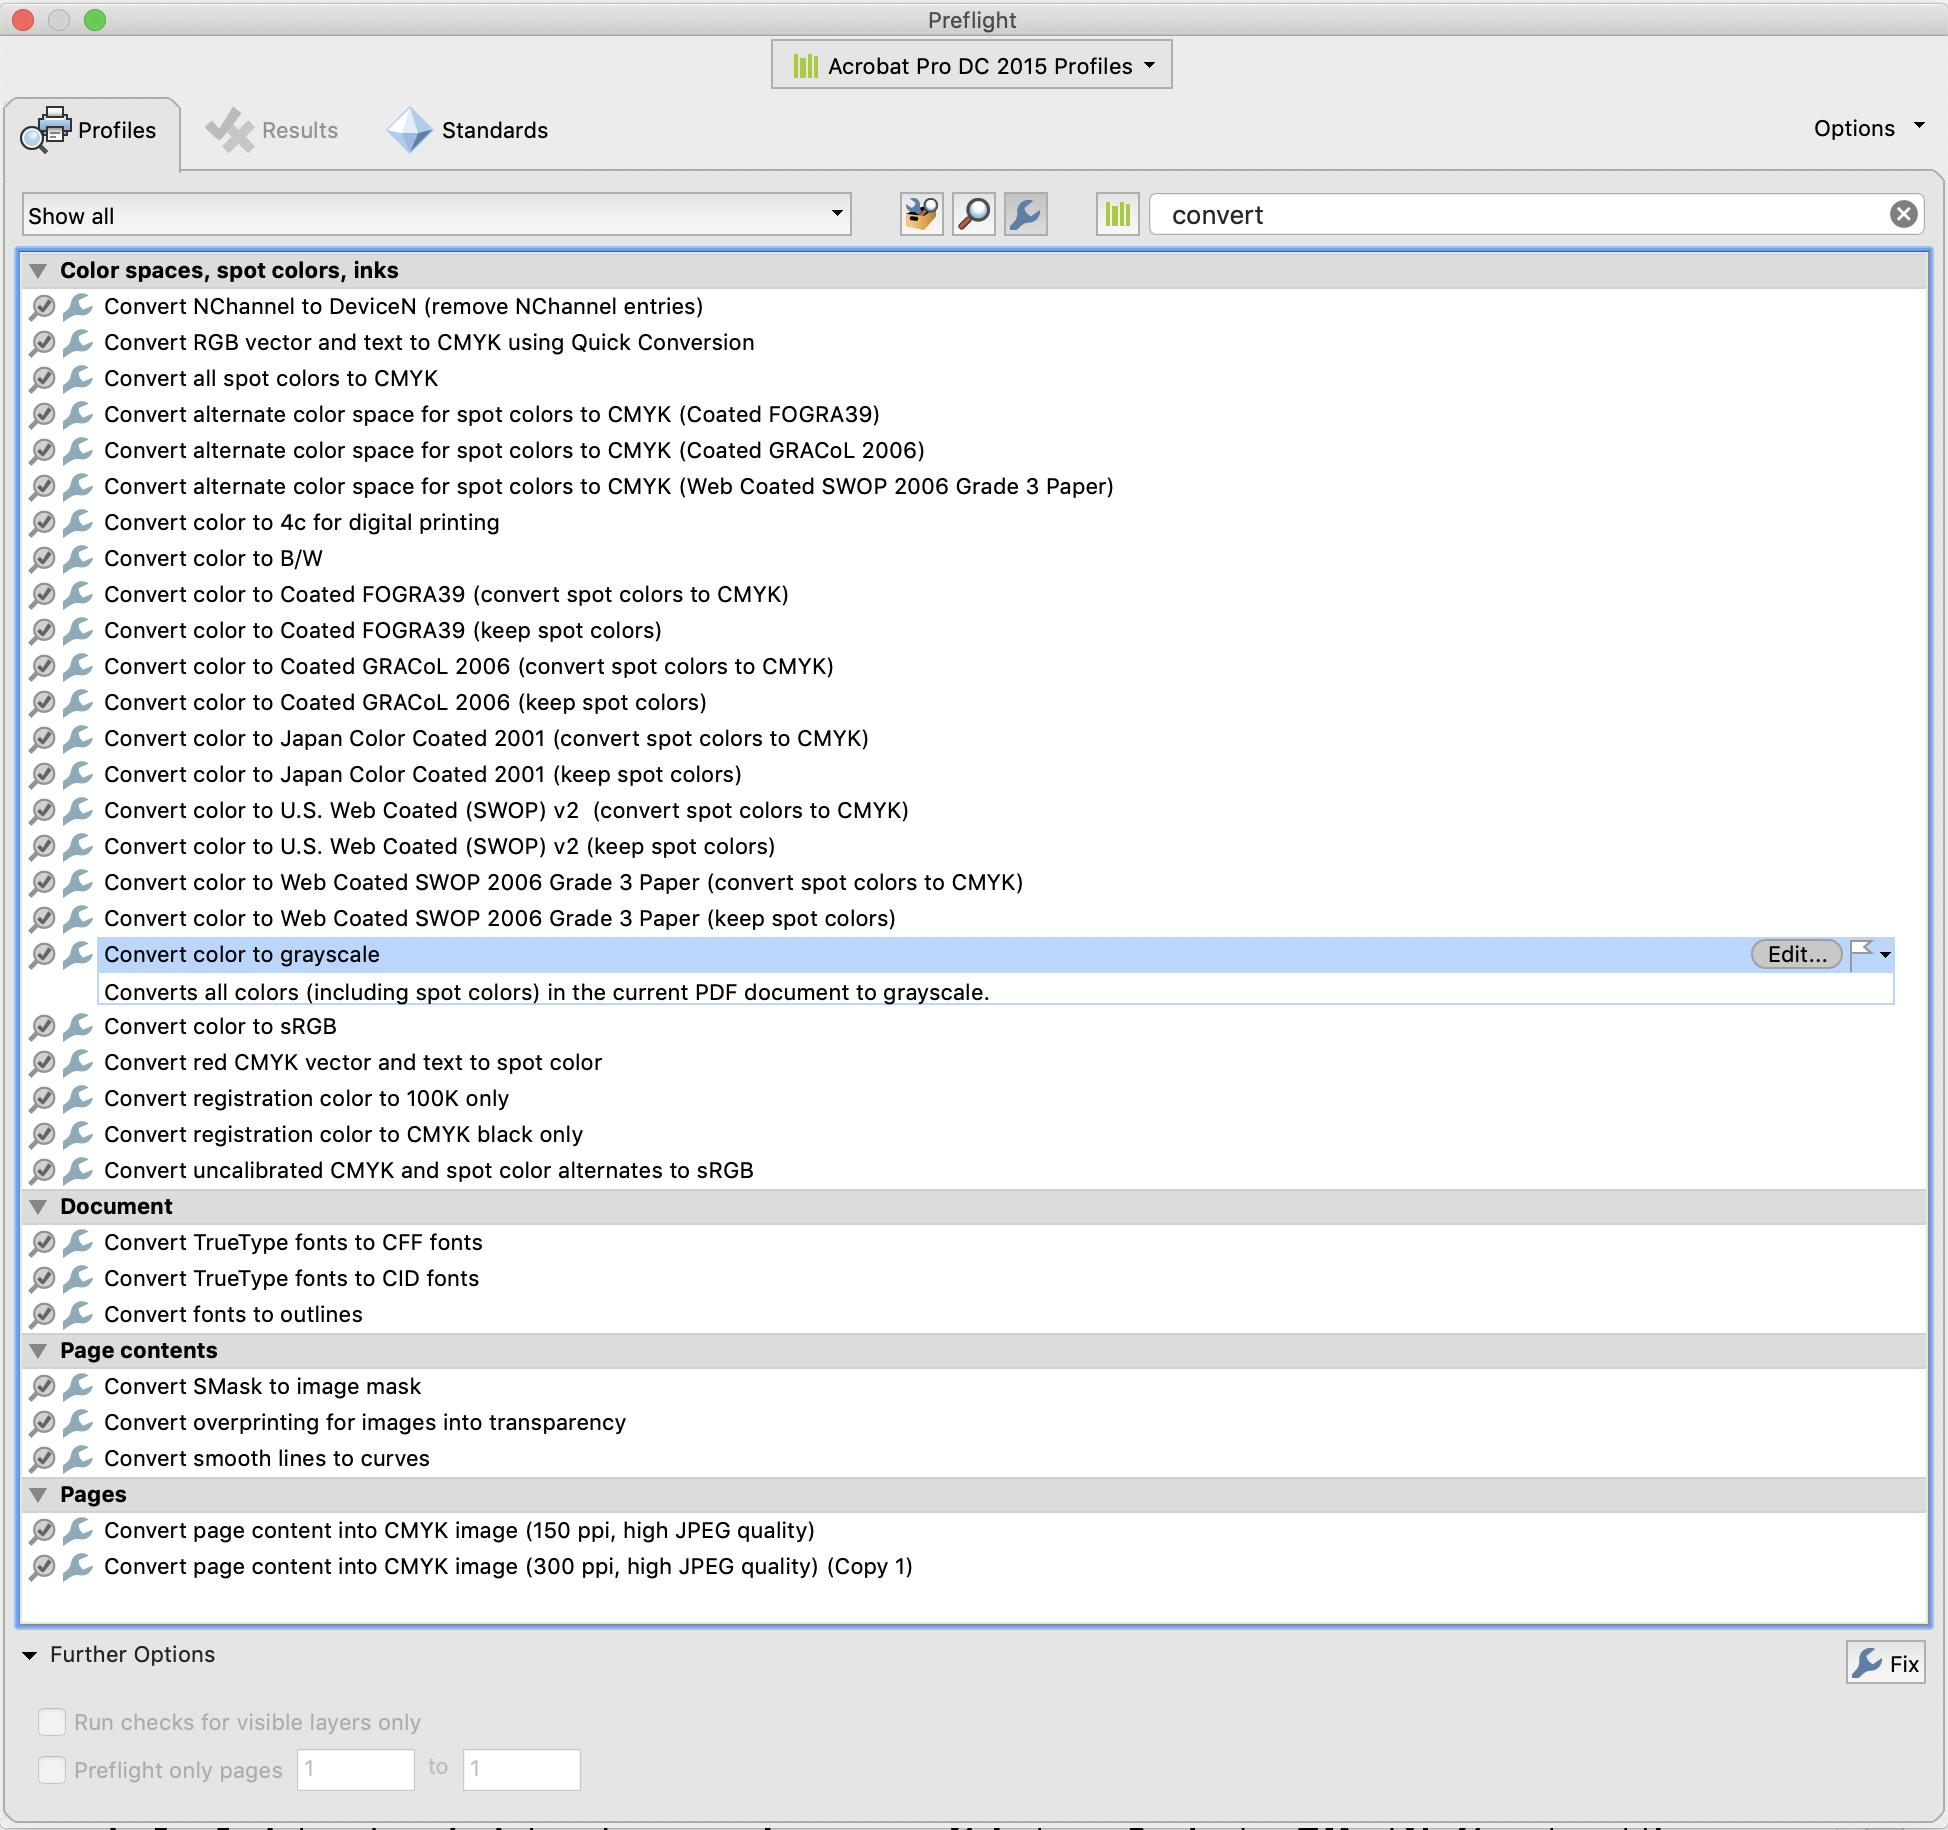
Task: Click the wrench icon beside Convert color to grayscale
Action: coord(78,955)
